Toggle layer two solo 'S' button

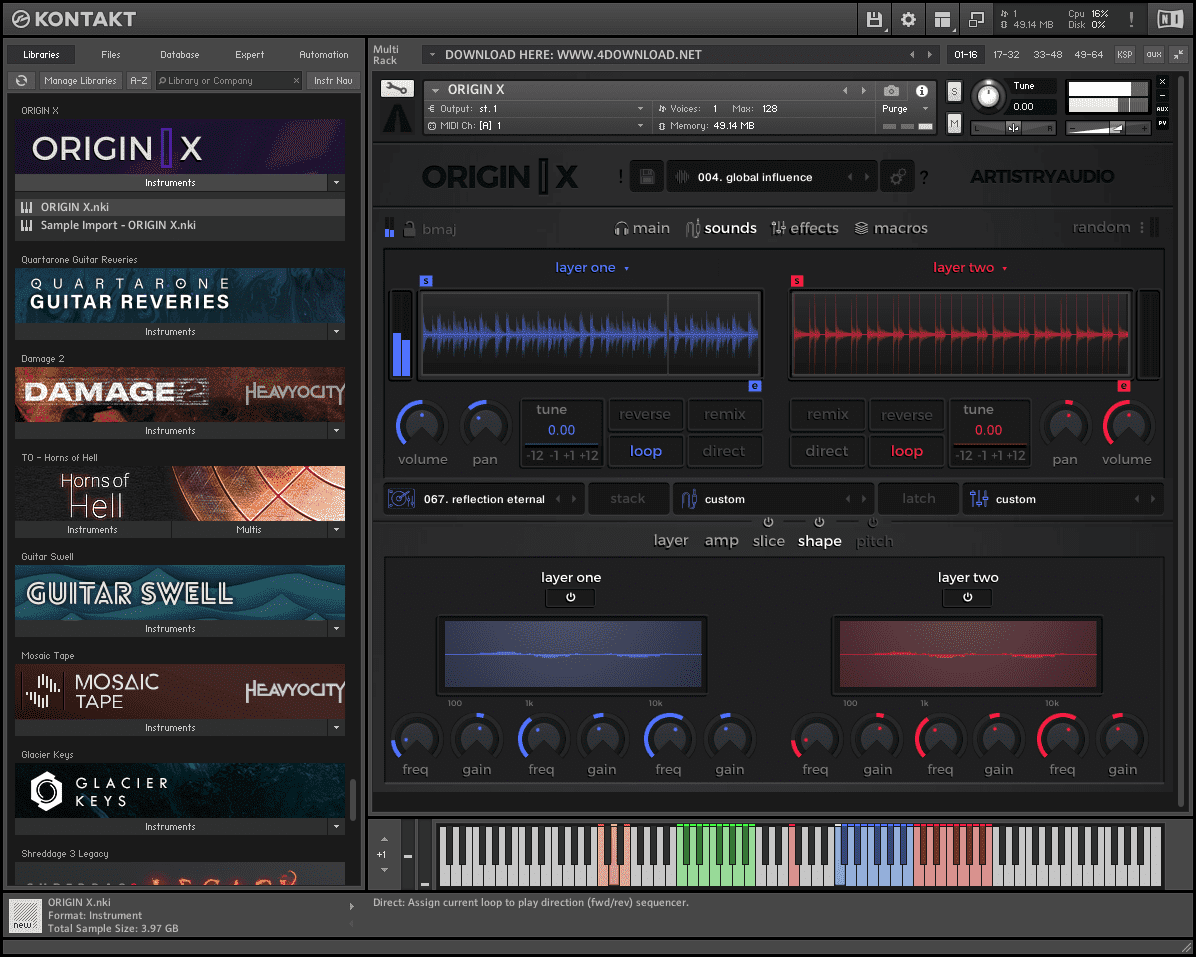pos(797,281)
